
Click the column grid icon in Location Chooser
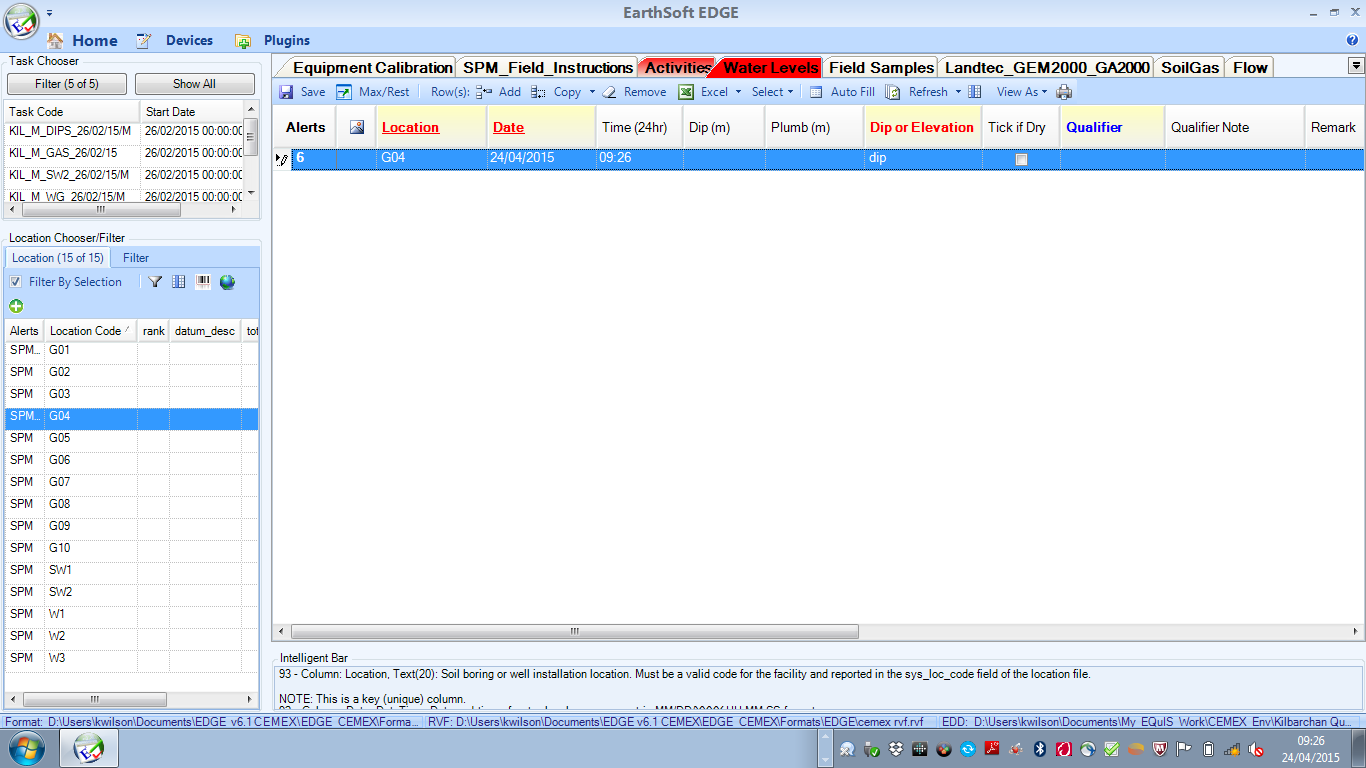(179, 282)
